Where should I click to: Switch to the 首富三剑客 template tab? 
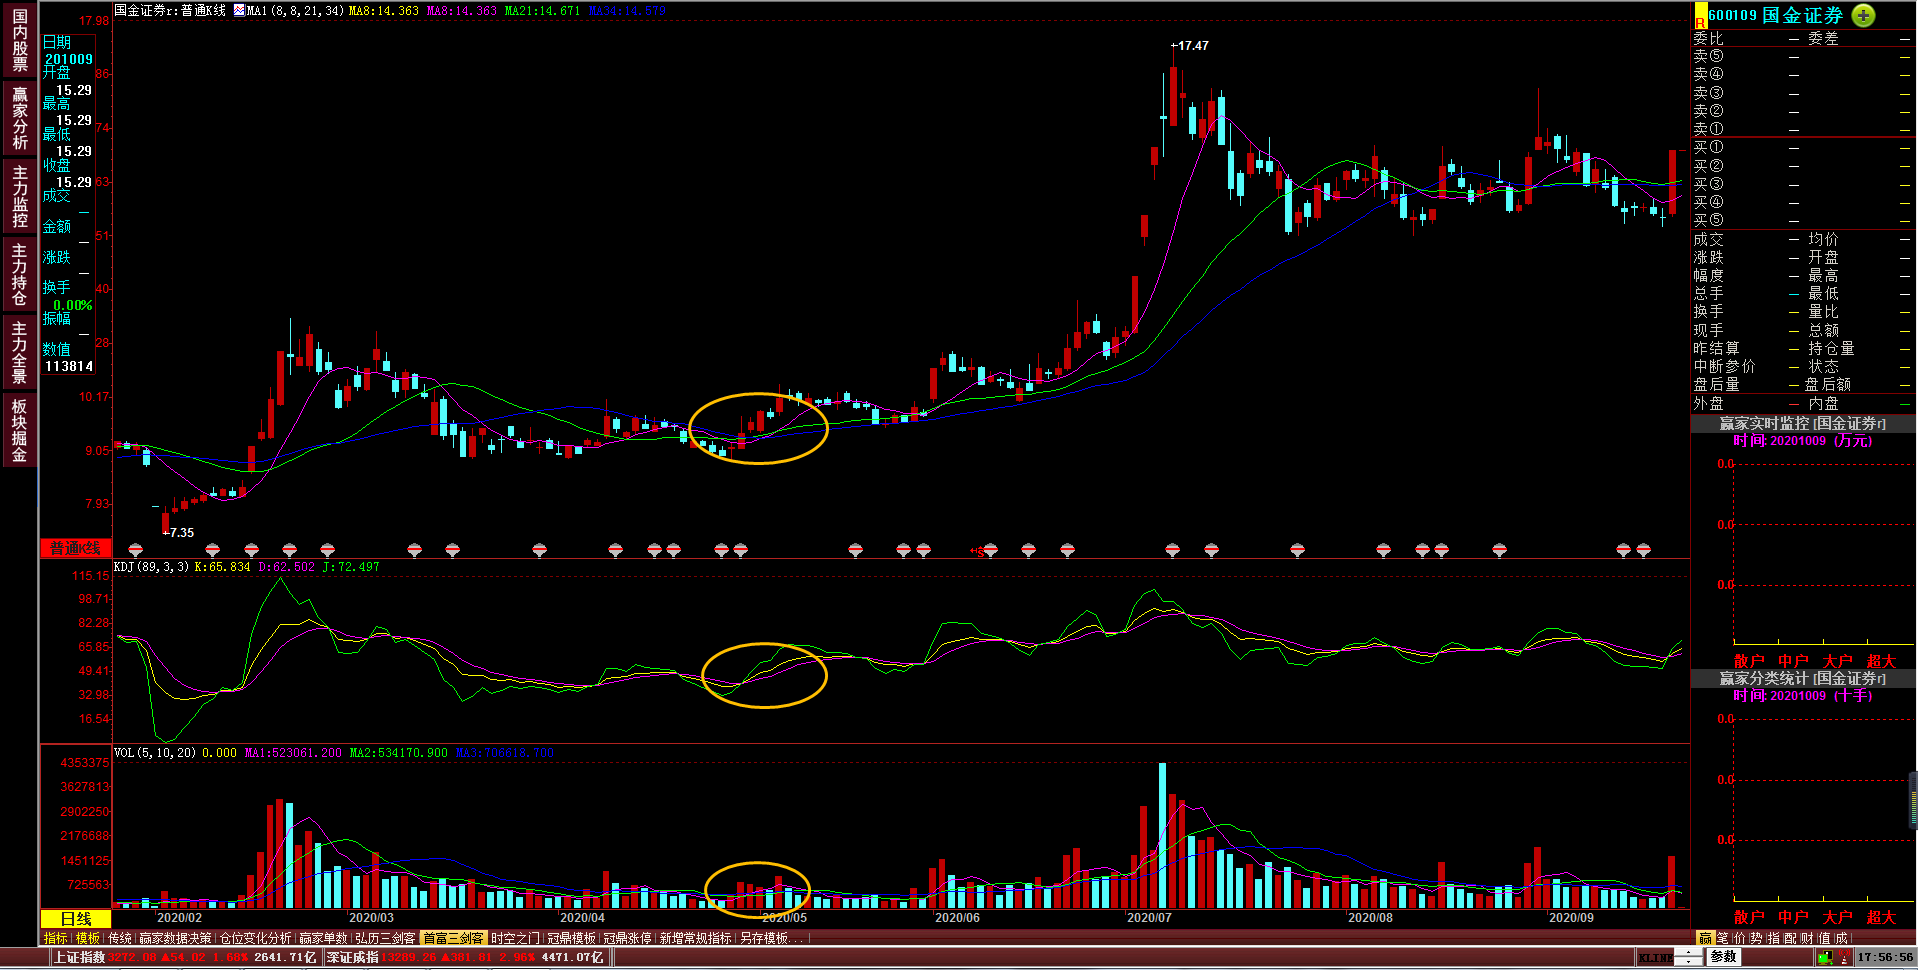click(452, 938)
